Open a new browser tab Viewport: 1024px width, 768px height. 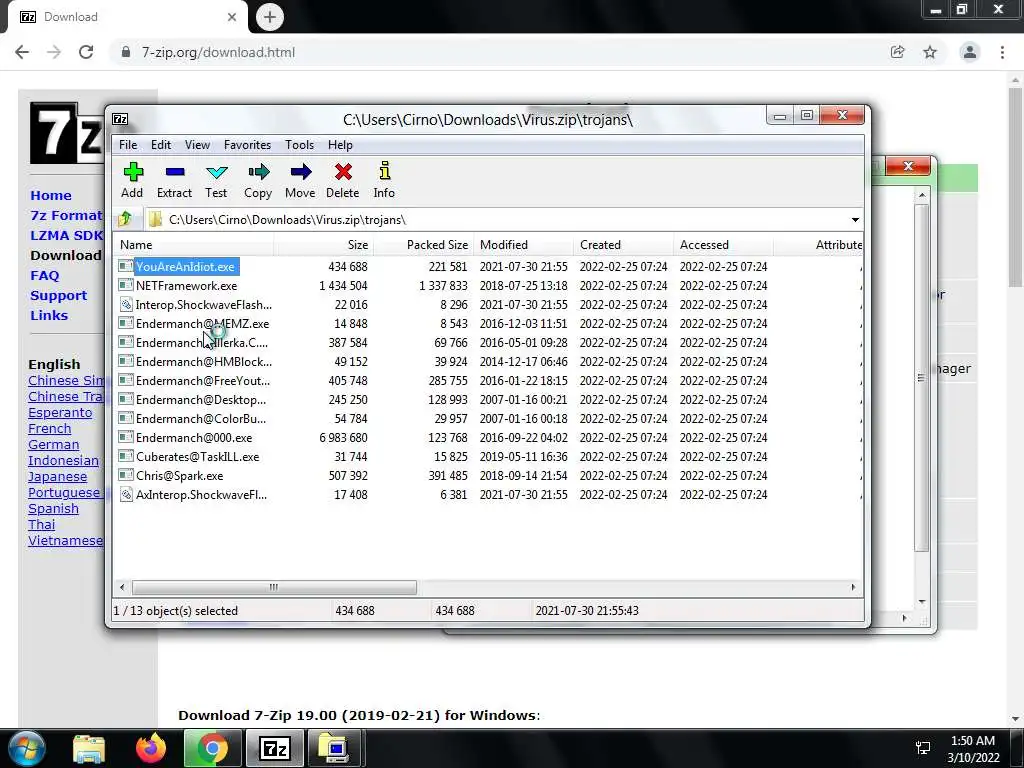pyautogui.click(x=270, y=17)
